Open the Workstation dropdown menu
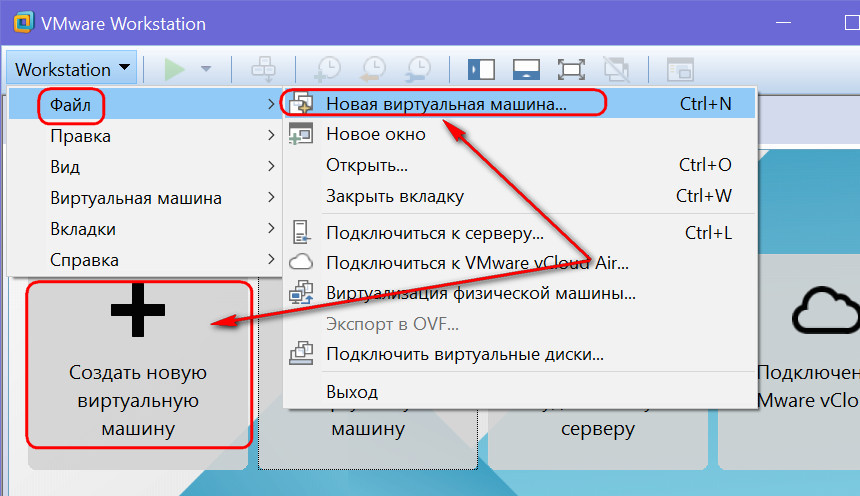 71,69
